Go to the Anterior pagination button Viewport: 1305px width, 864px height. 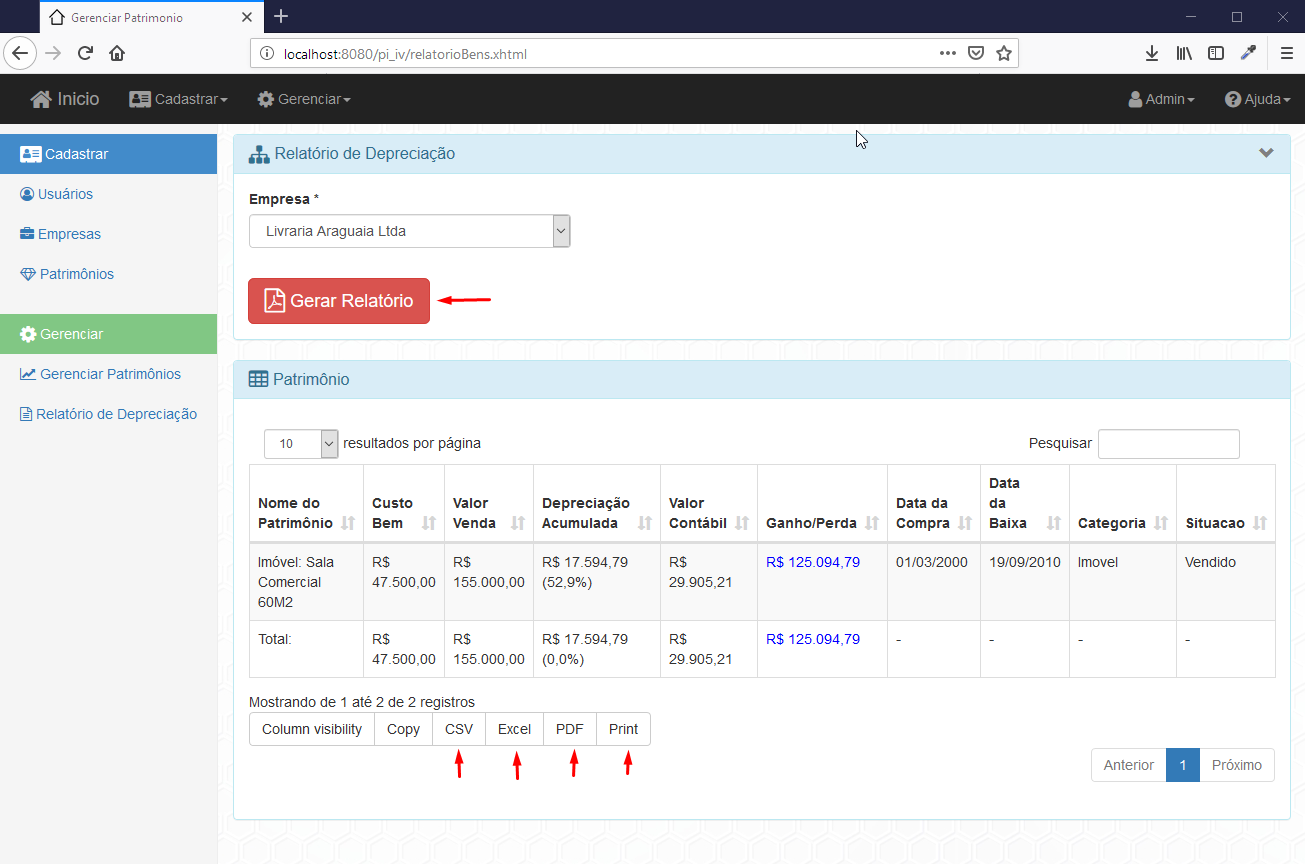1129,765
